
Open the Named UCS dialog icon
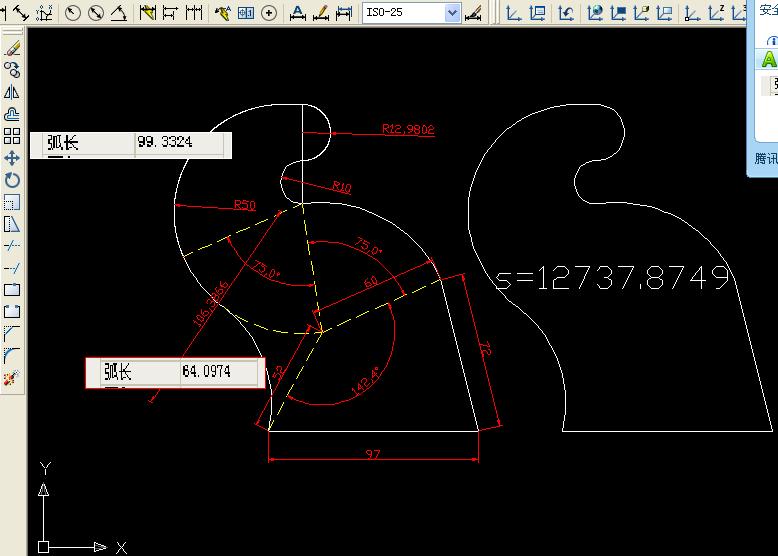point(537,12)
